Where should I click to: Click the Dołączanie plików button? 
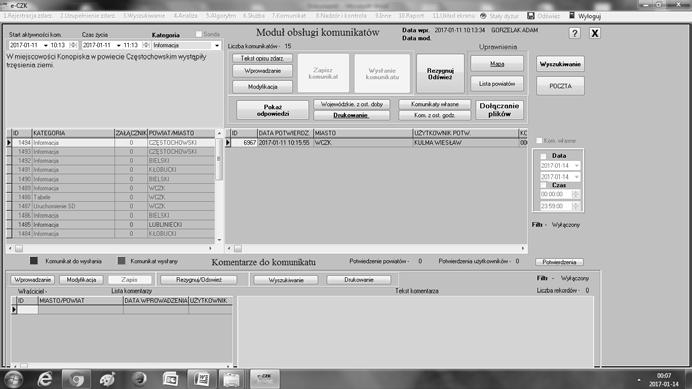(499, 110)
